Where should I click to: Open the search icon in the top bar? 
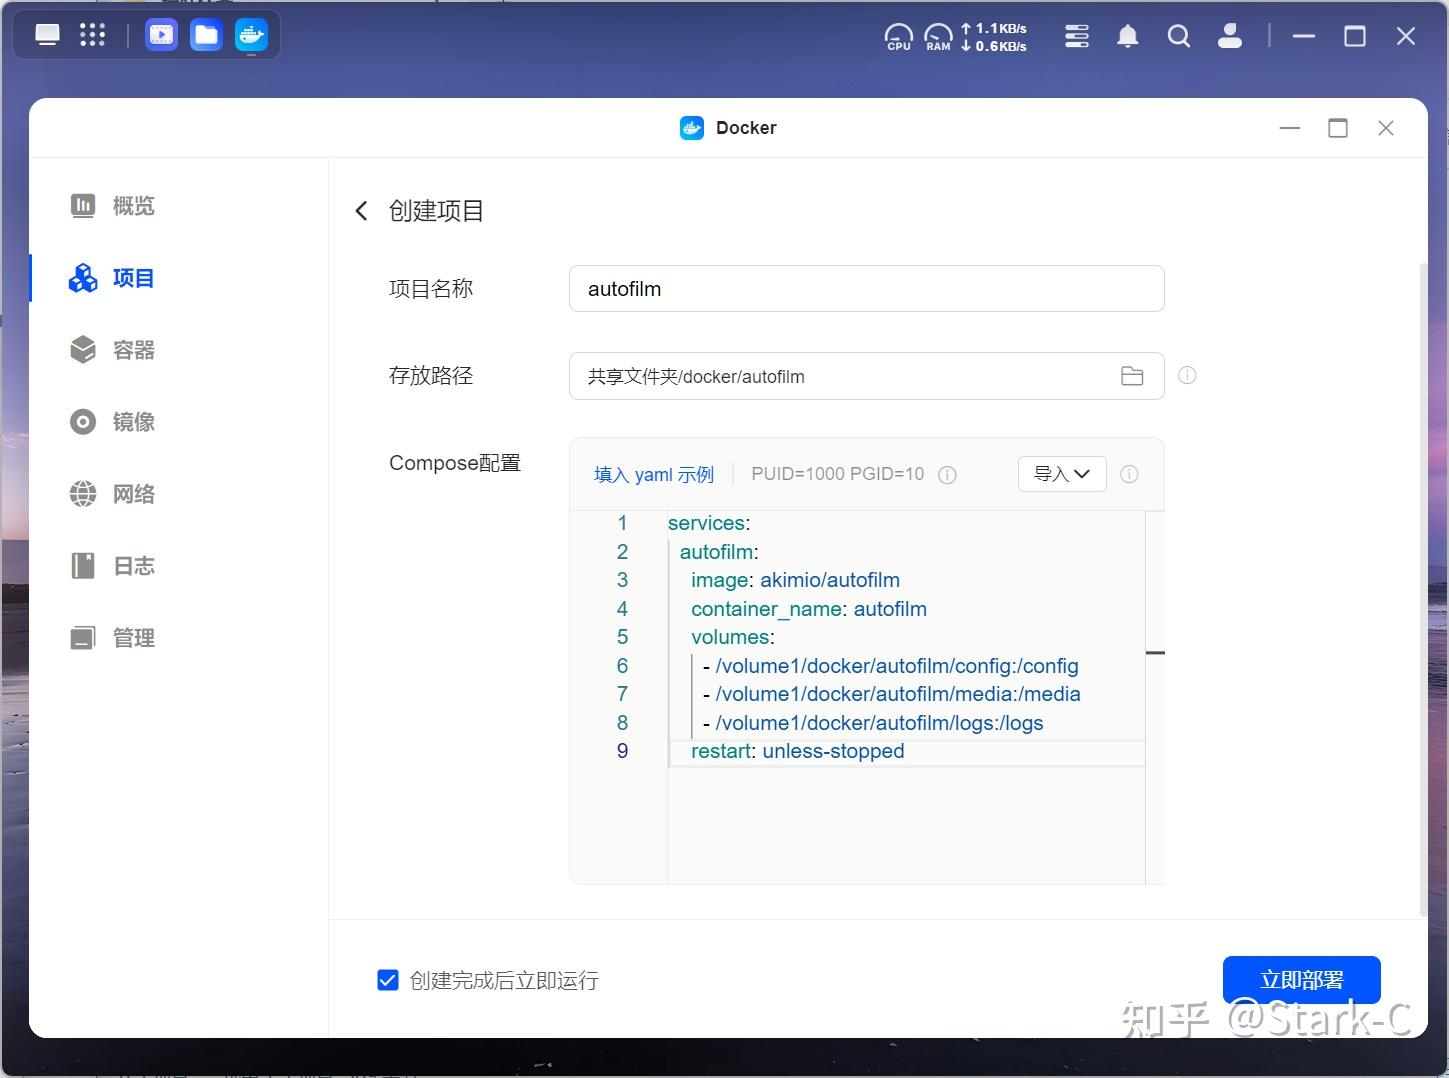coord(1178,35)
